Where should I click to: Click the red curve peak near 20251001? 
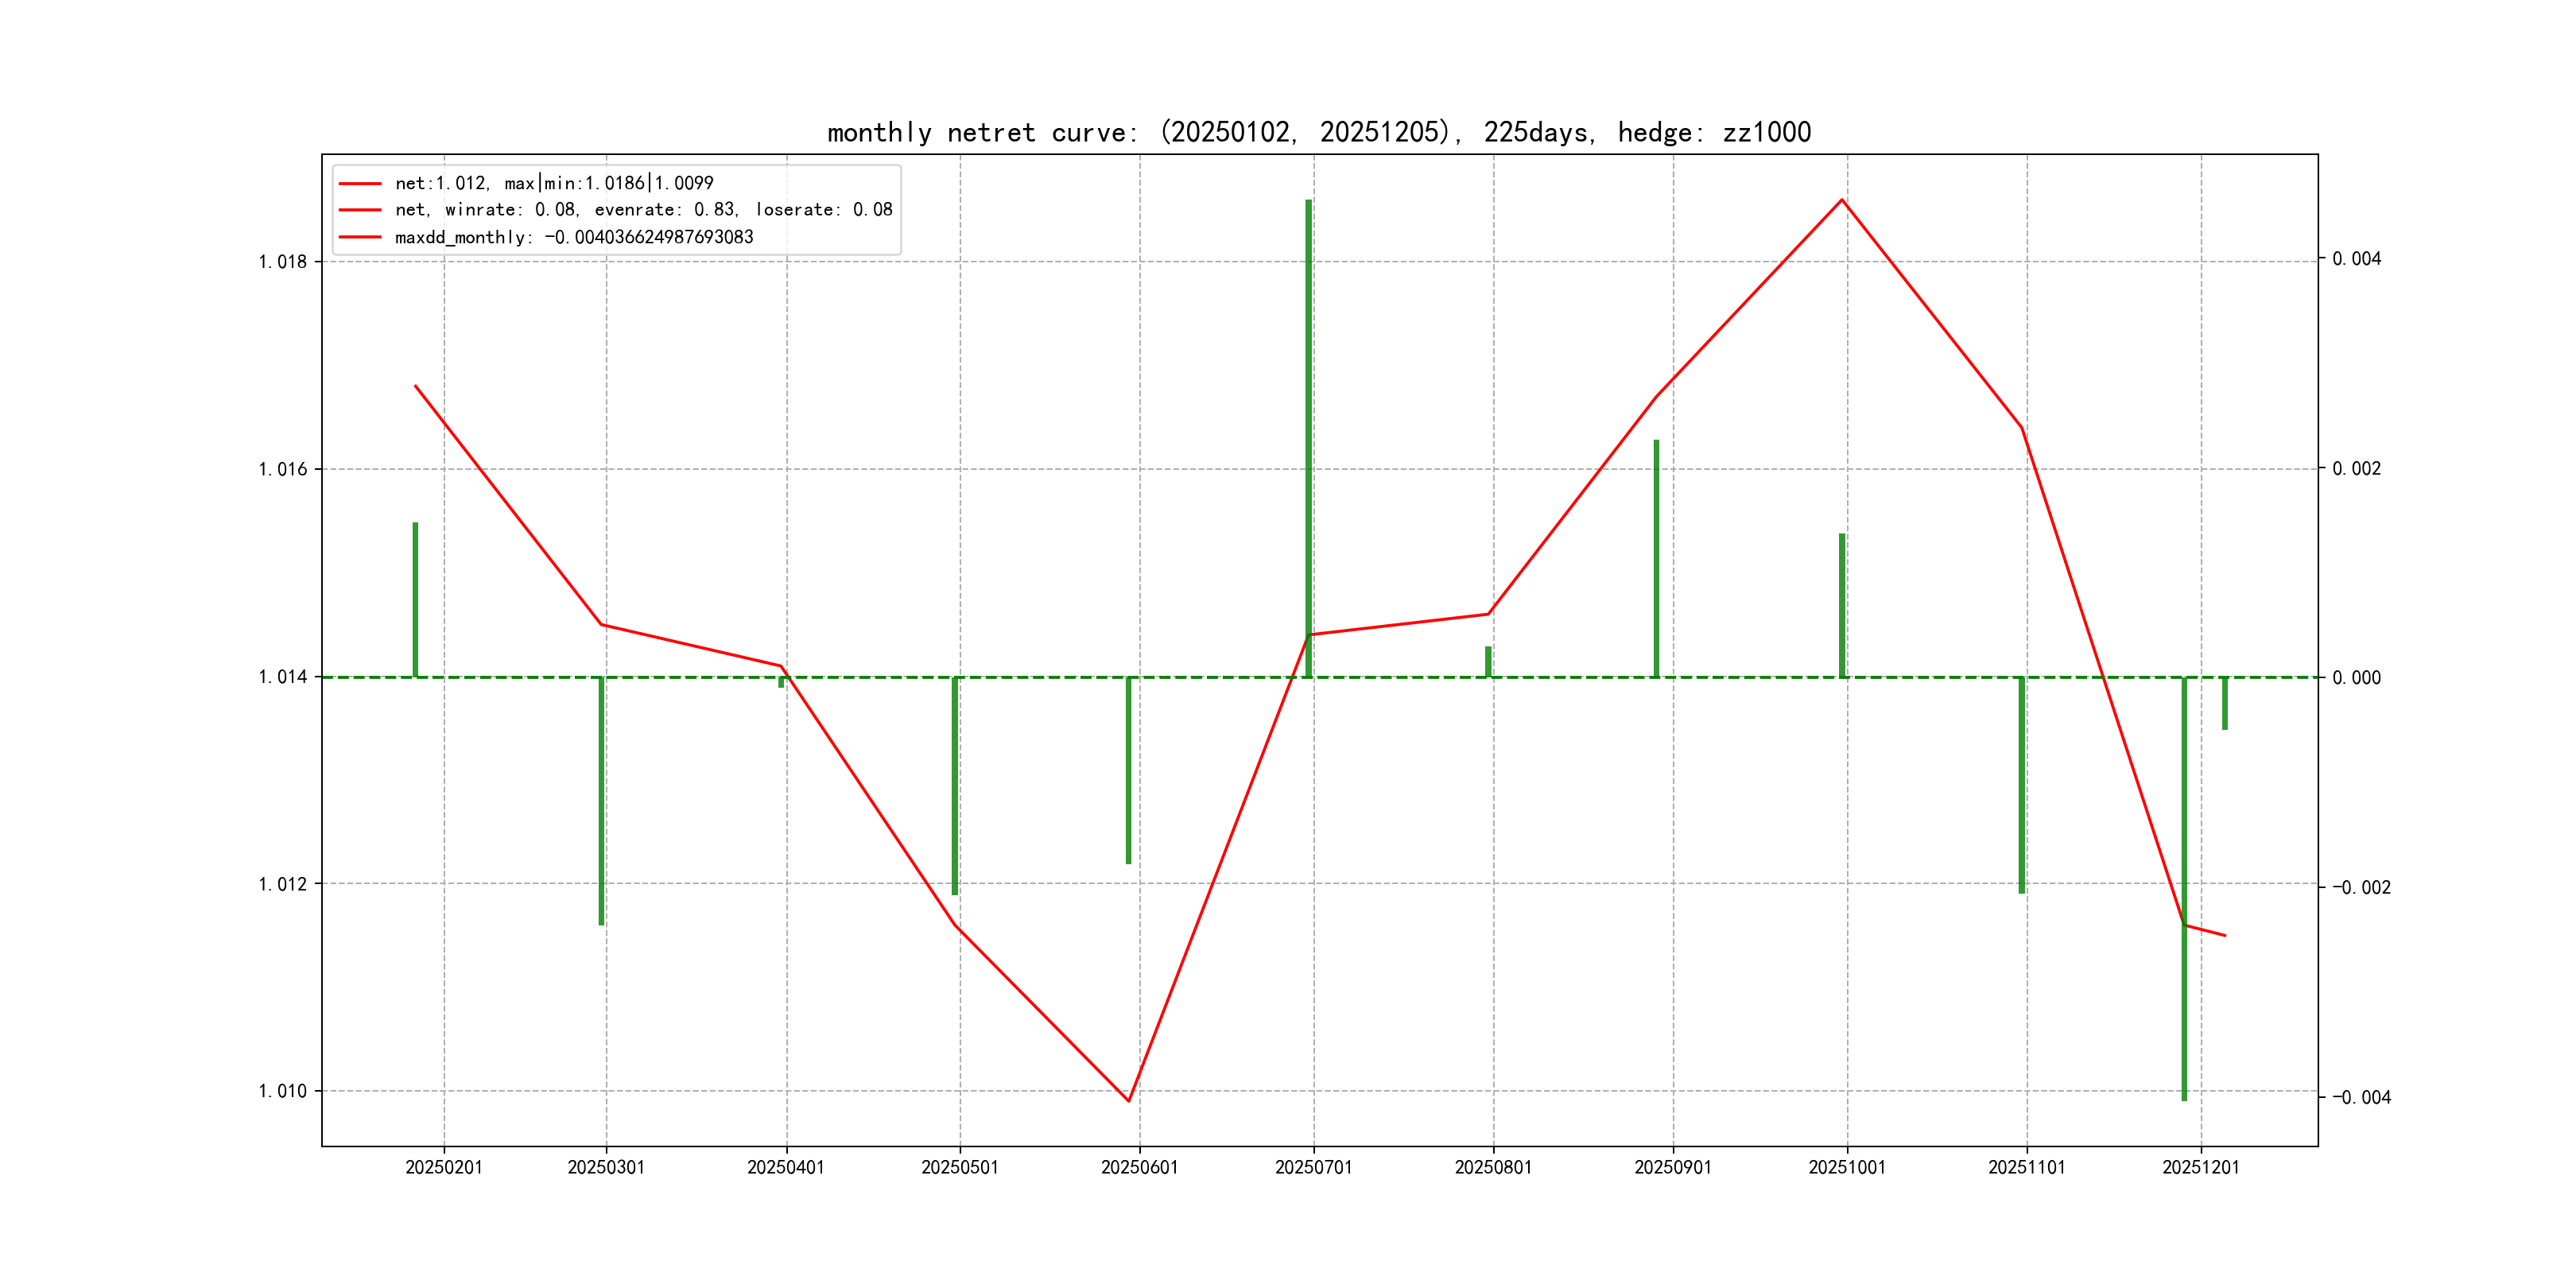(x=1842, y=200)
